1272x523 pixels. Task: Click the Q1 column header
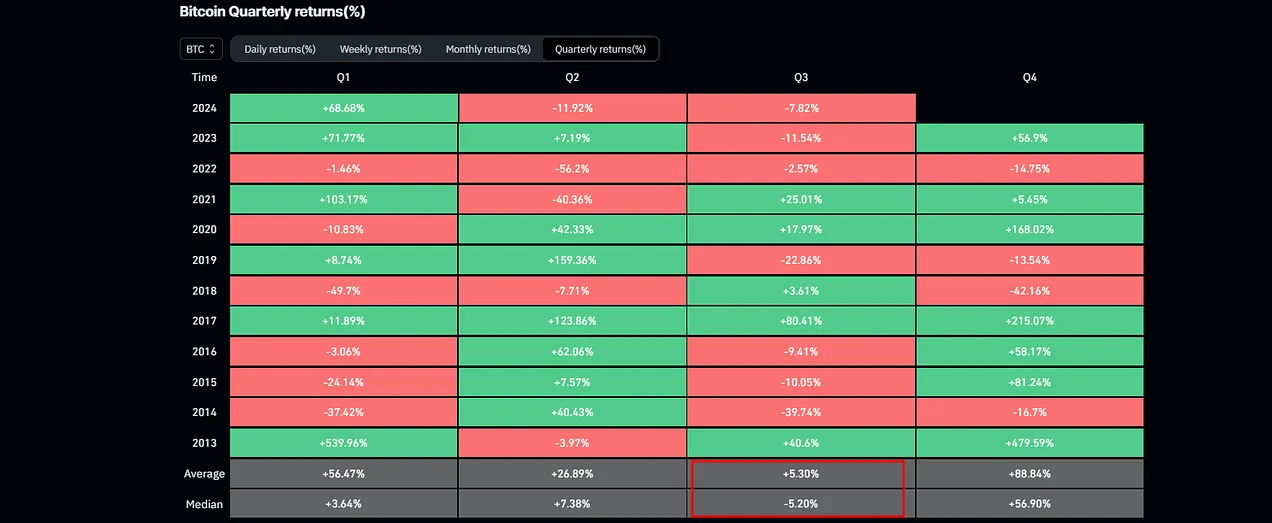click(343, 77)
